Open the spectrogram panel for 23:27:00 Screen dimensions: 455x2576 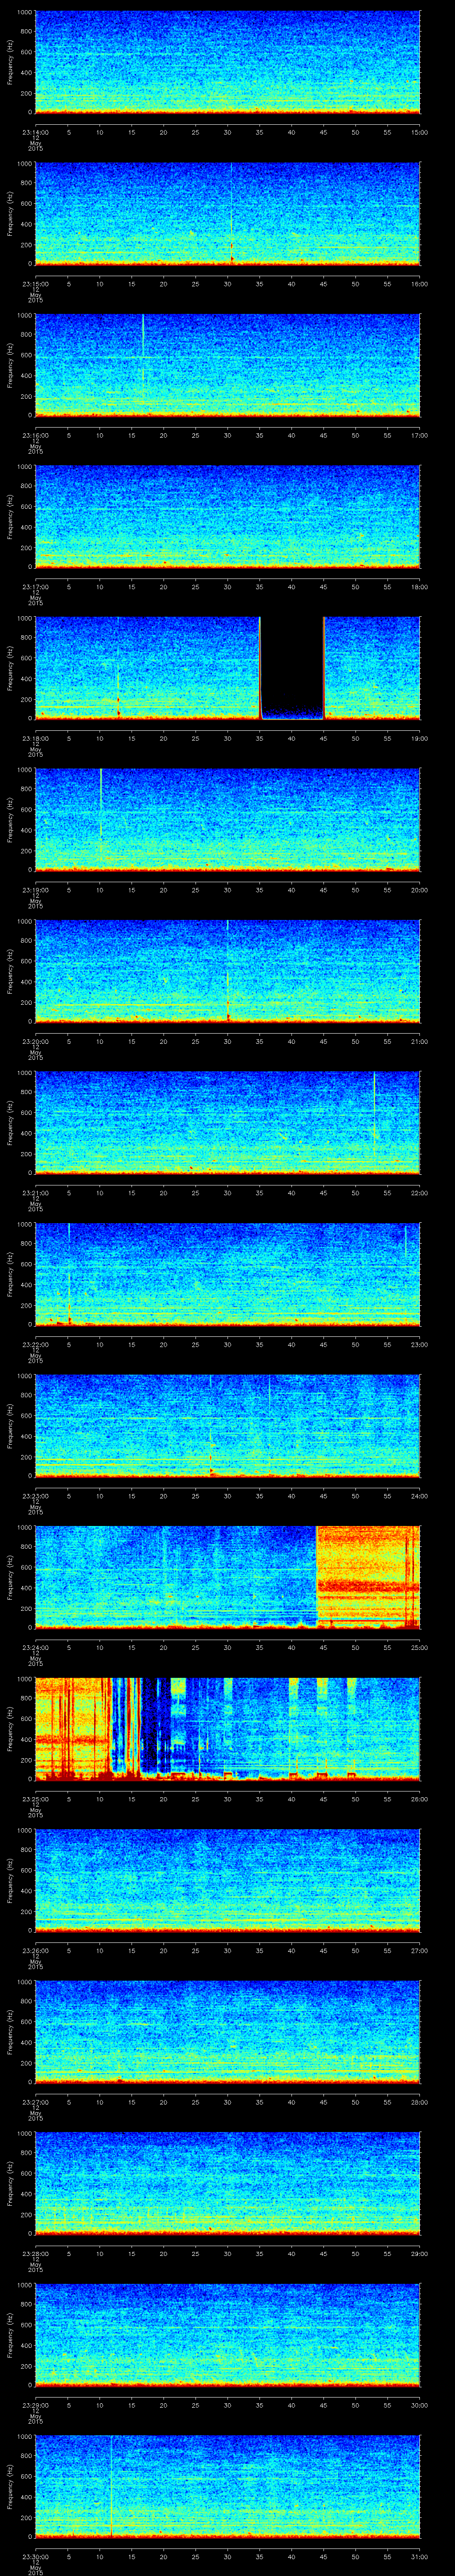tap(227, 2032)
